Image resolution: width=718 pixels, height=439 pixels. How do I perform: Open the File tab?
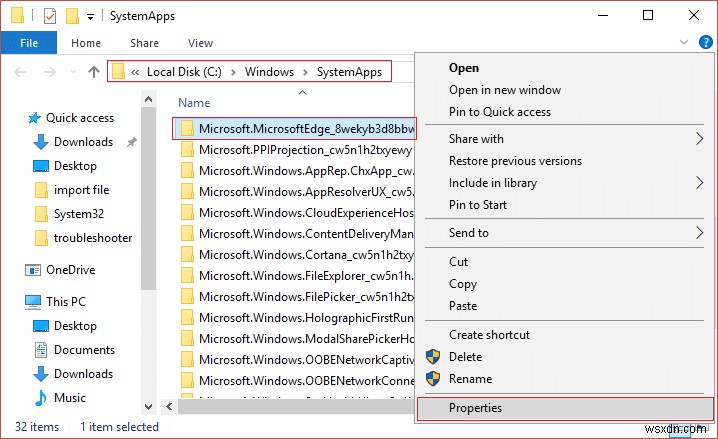click(x=29, y=43)
